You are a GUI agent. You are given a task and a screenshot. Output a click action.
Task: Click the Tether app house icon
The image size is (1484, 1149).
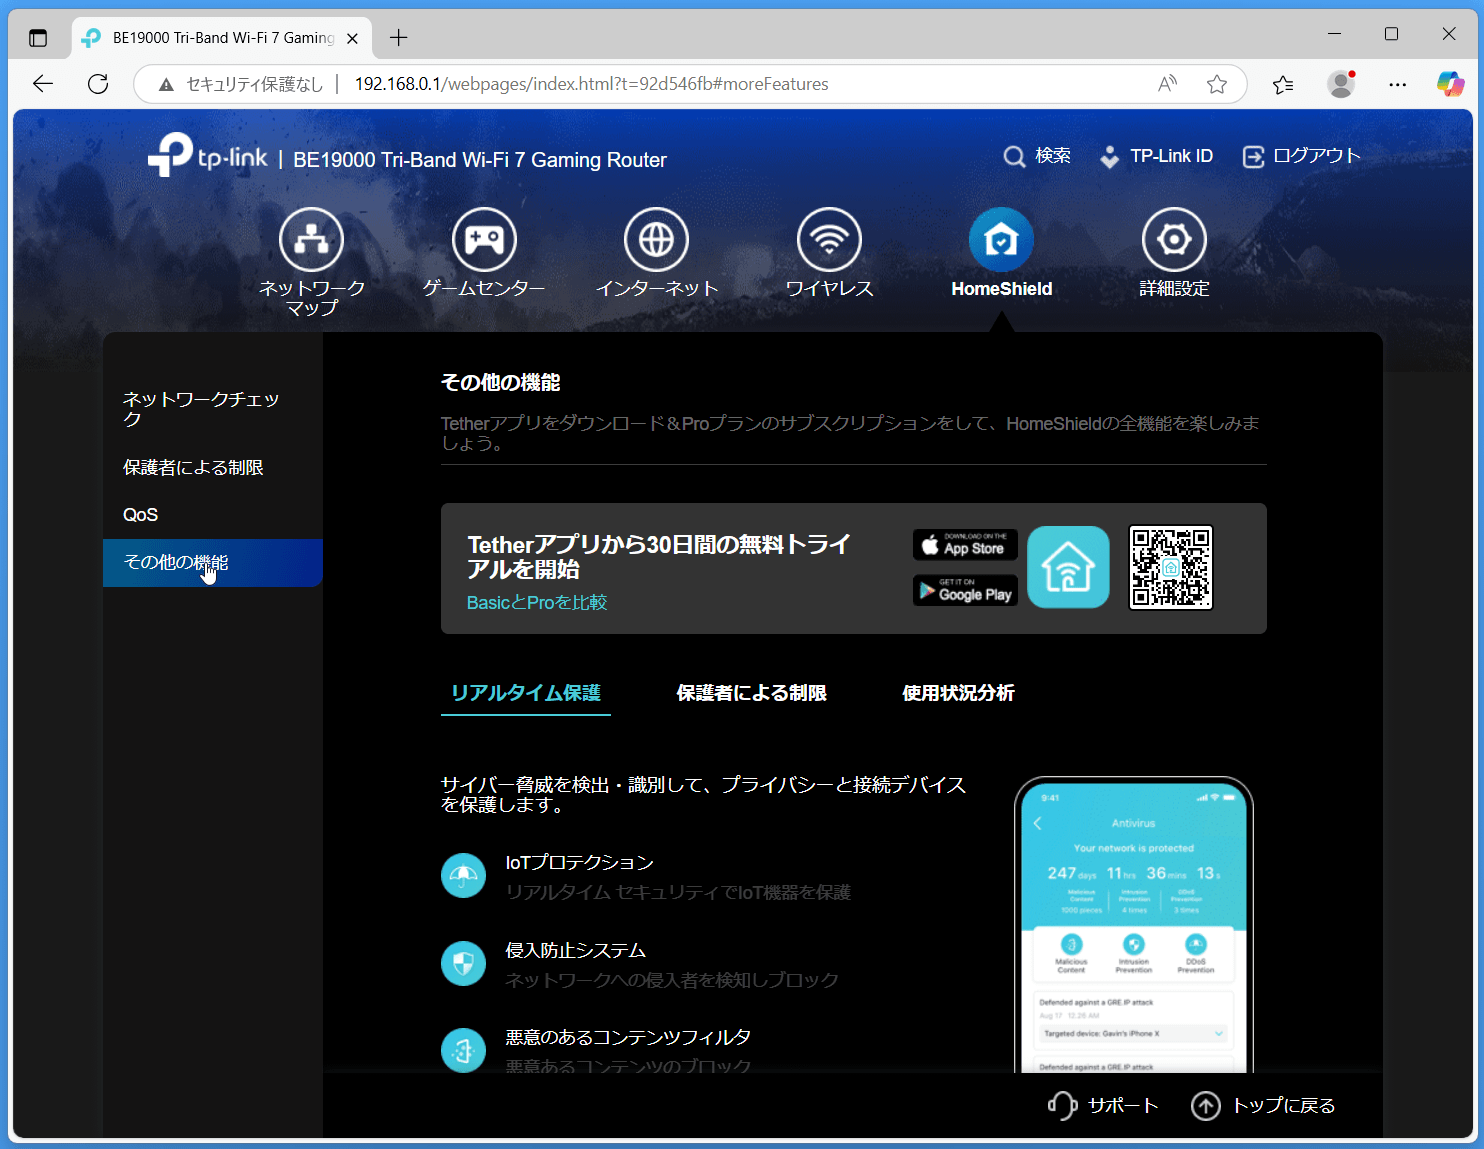(x=1068, y=567)
